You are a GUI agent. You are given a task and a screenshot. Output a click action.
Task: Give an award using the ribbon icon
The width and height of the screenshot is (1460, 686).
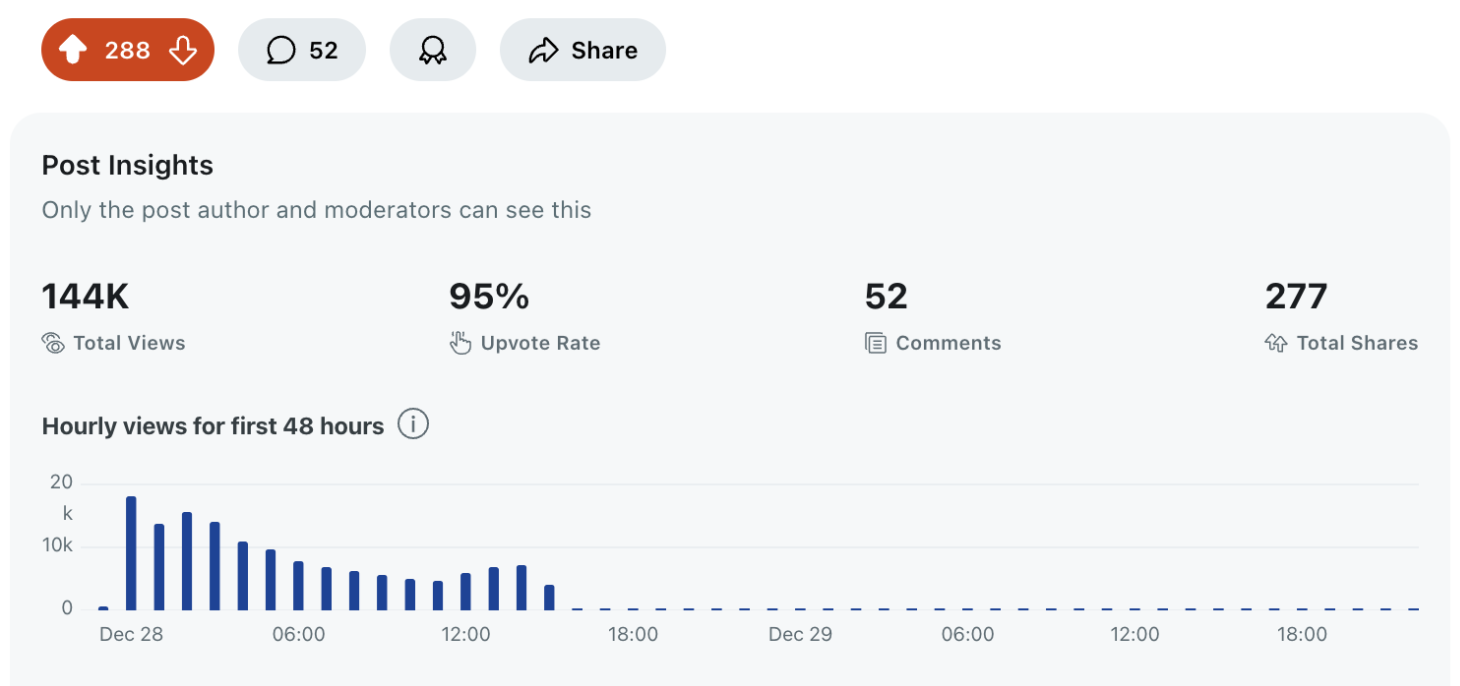click(x=432, y=50)
